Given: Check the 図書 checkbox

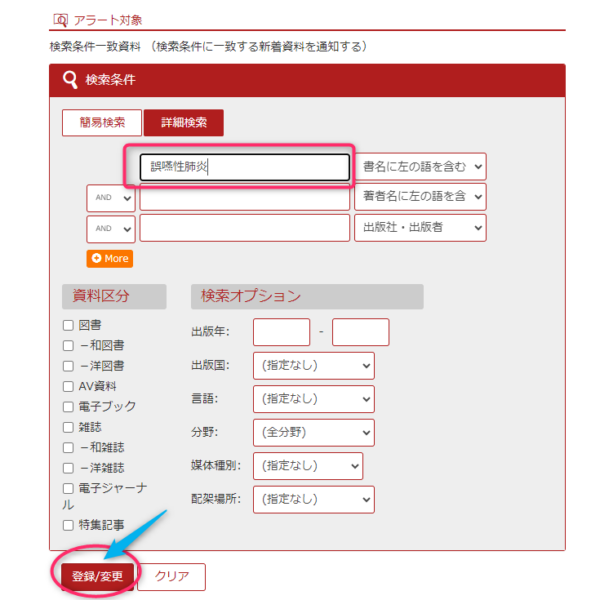Looking at the screenshot, I should coord(68,325).
